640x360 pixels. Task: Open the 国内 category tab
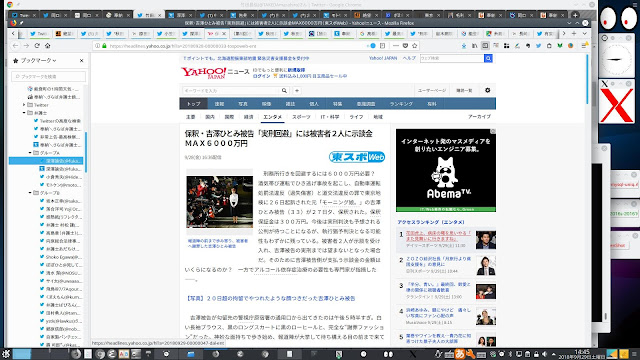(x=210, y=117)
